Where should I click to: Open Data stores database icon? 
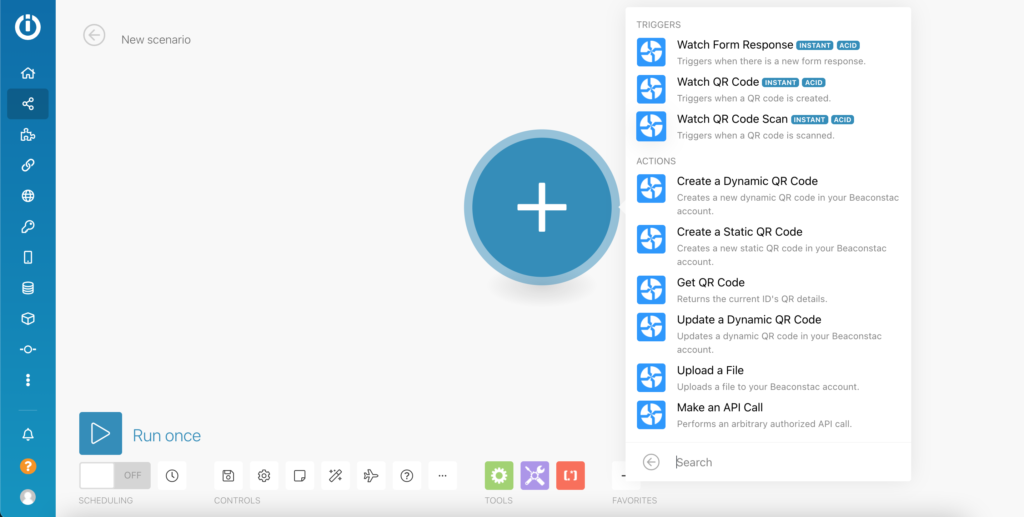(x=28, y=288)
